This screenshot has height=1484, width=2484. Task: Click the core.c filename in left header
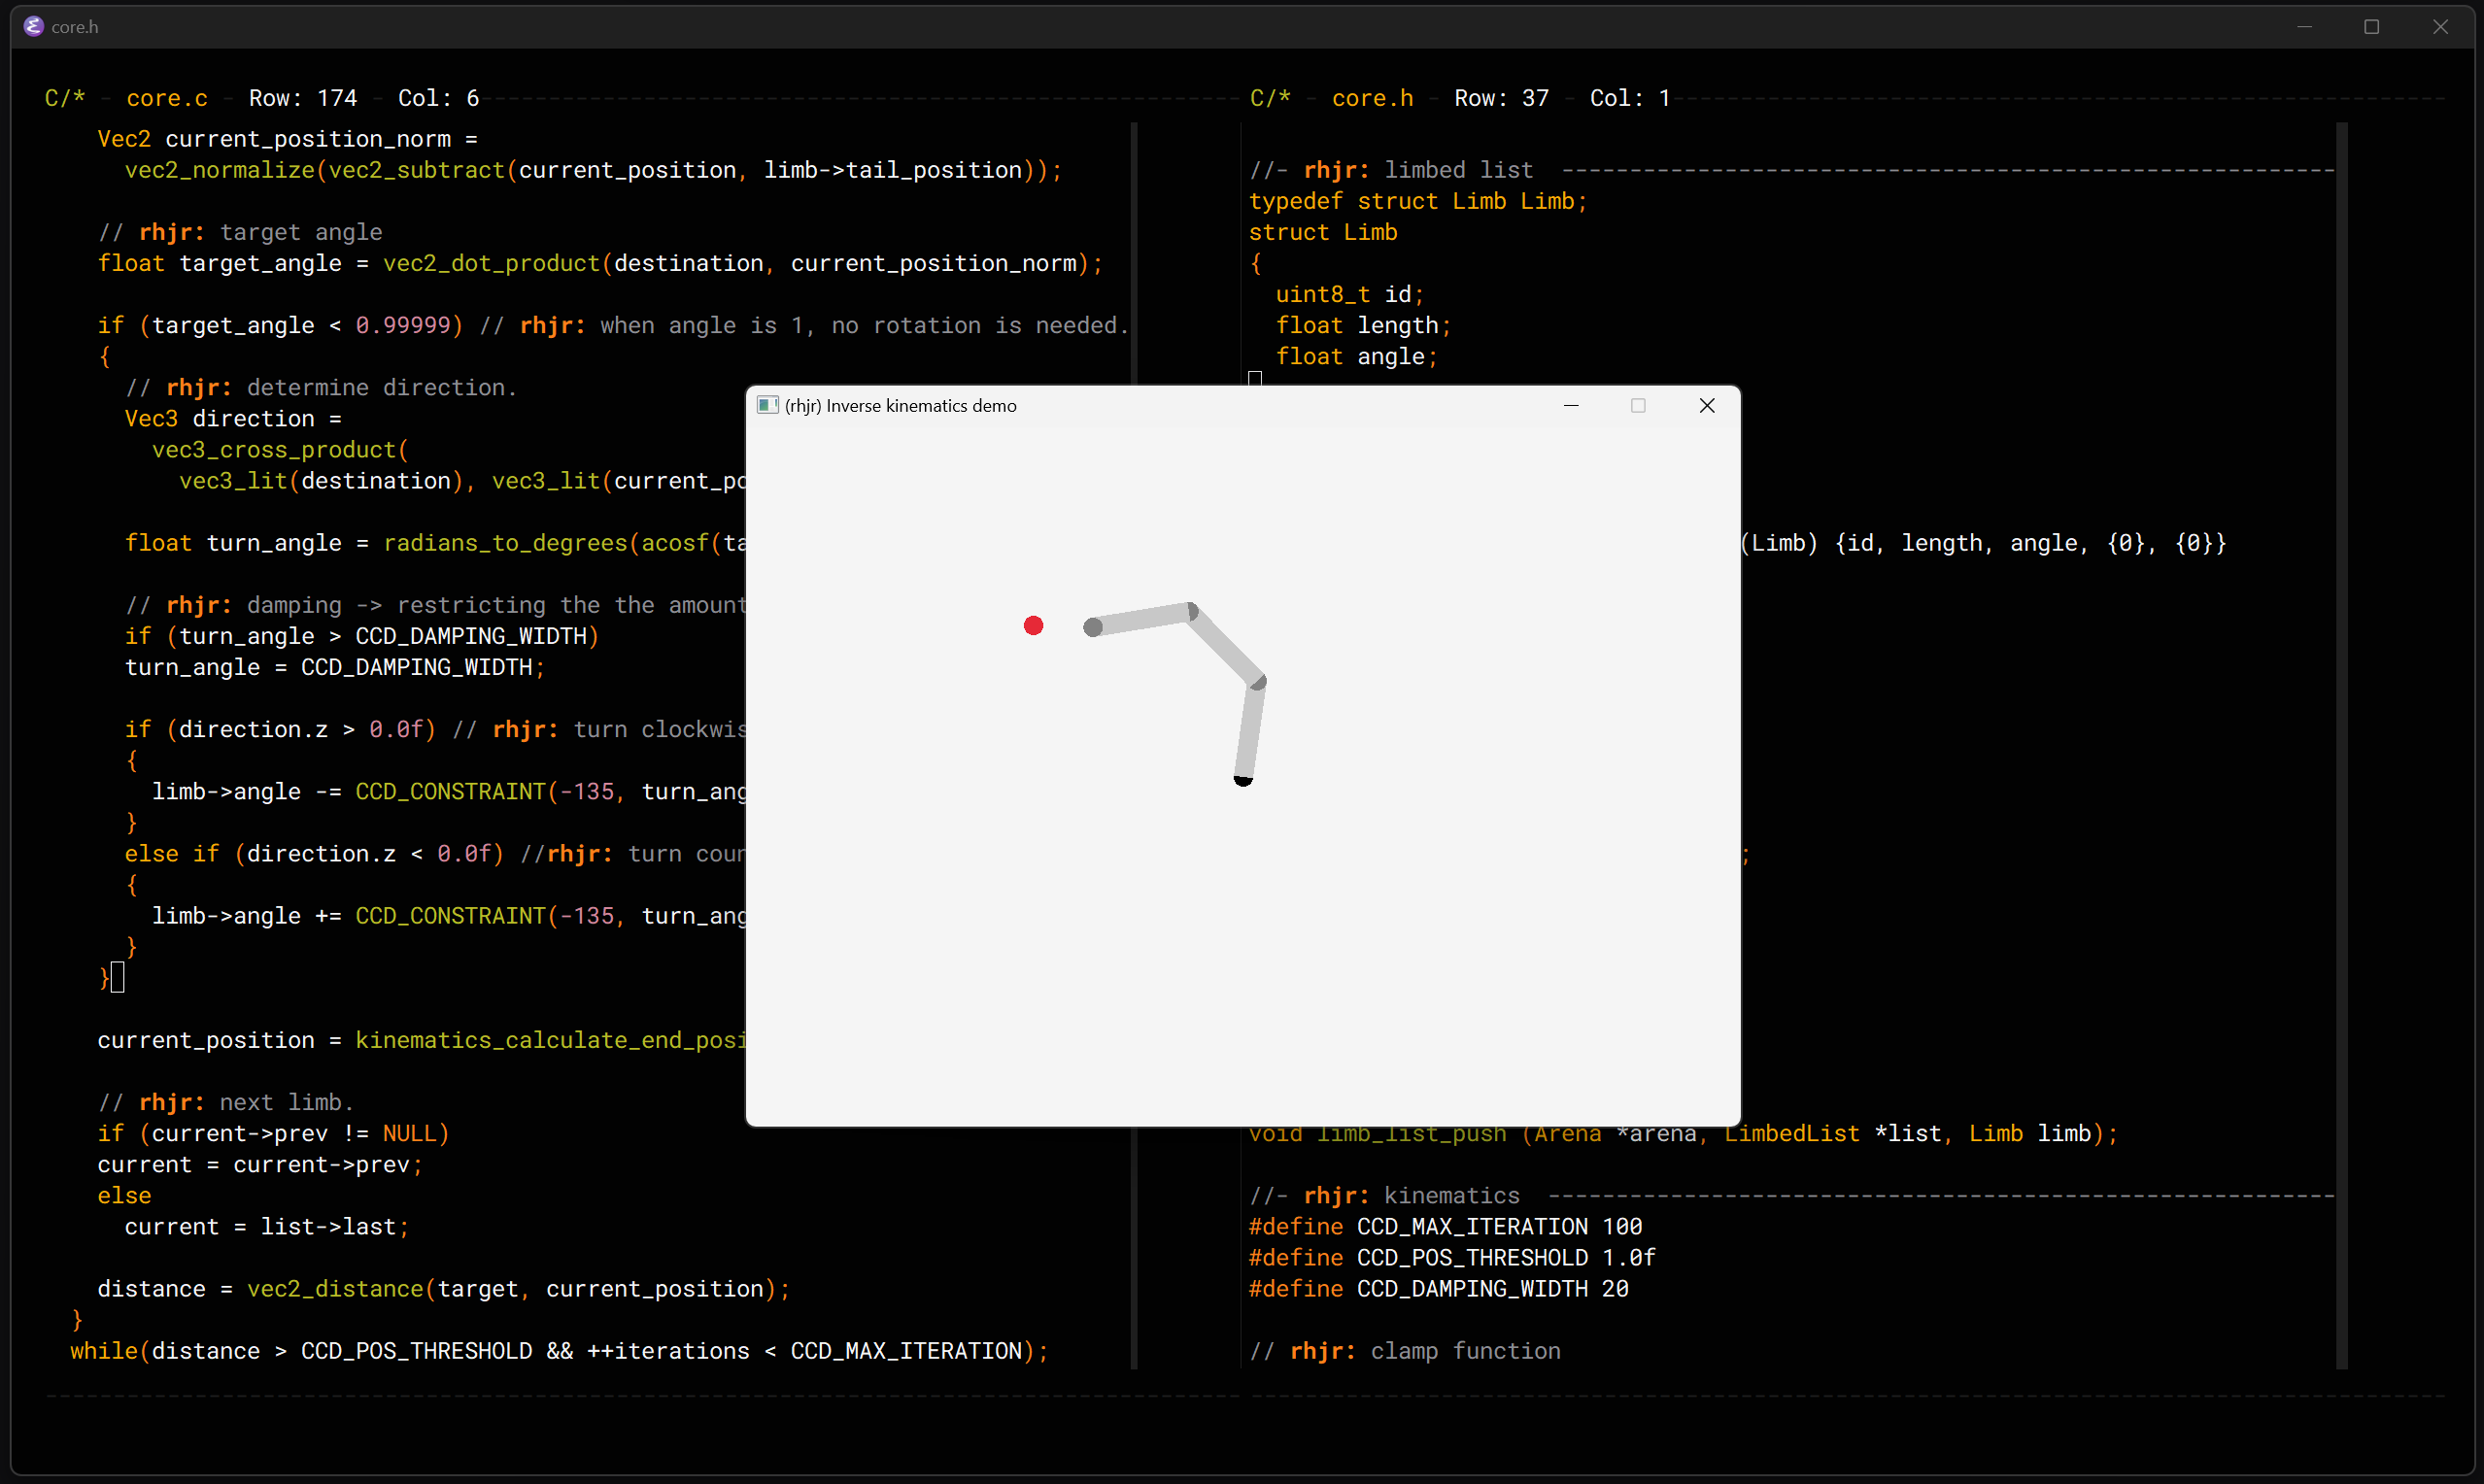pos(167,98)
